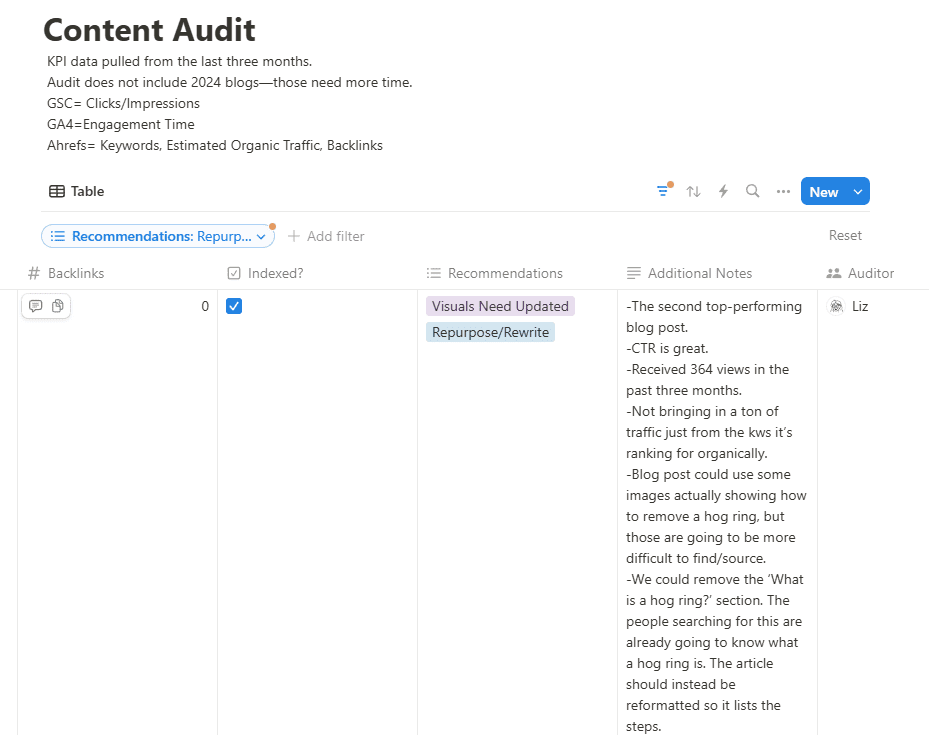The height and width of the screenshot is (735, 929).
Task: Click the checkbox icon in the Indexed? header
Action: 234,272
